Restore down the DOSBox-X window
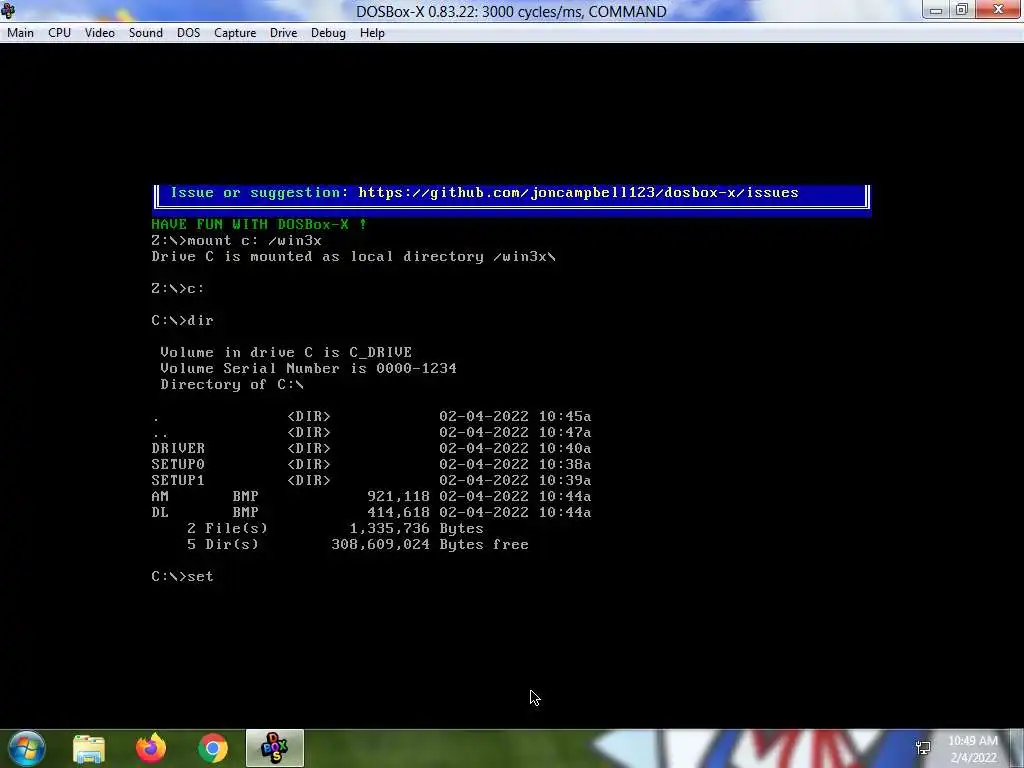This screenshot has height=768, width=1024. point(962,10)
